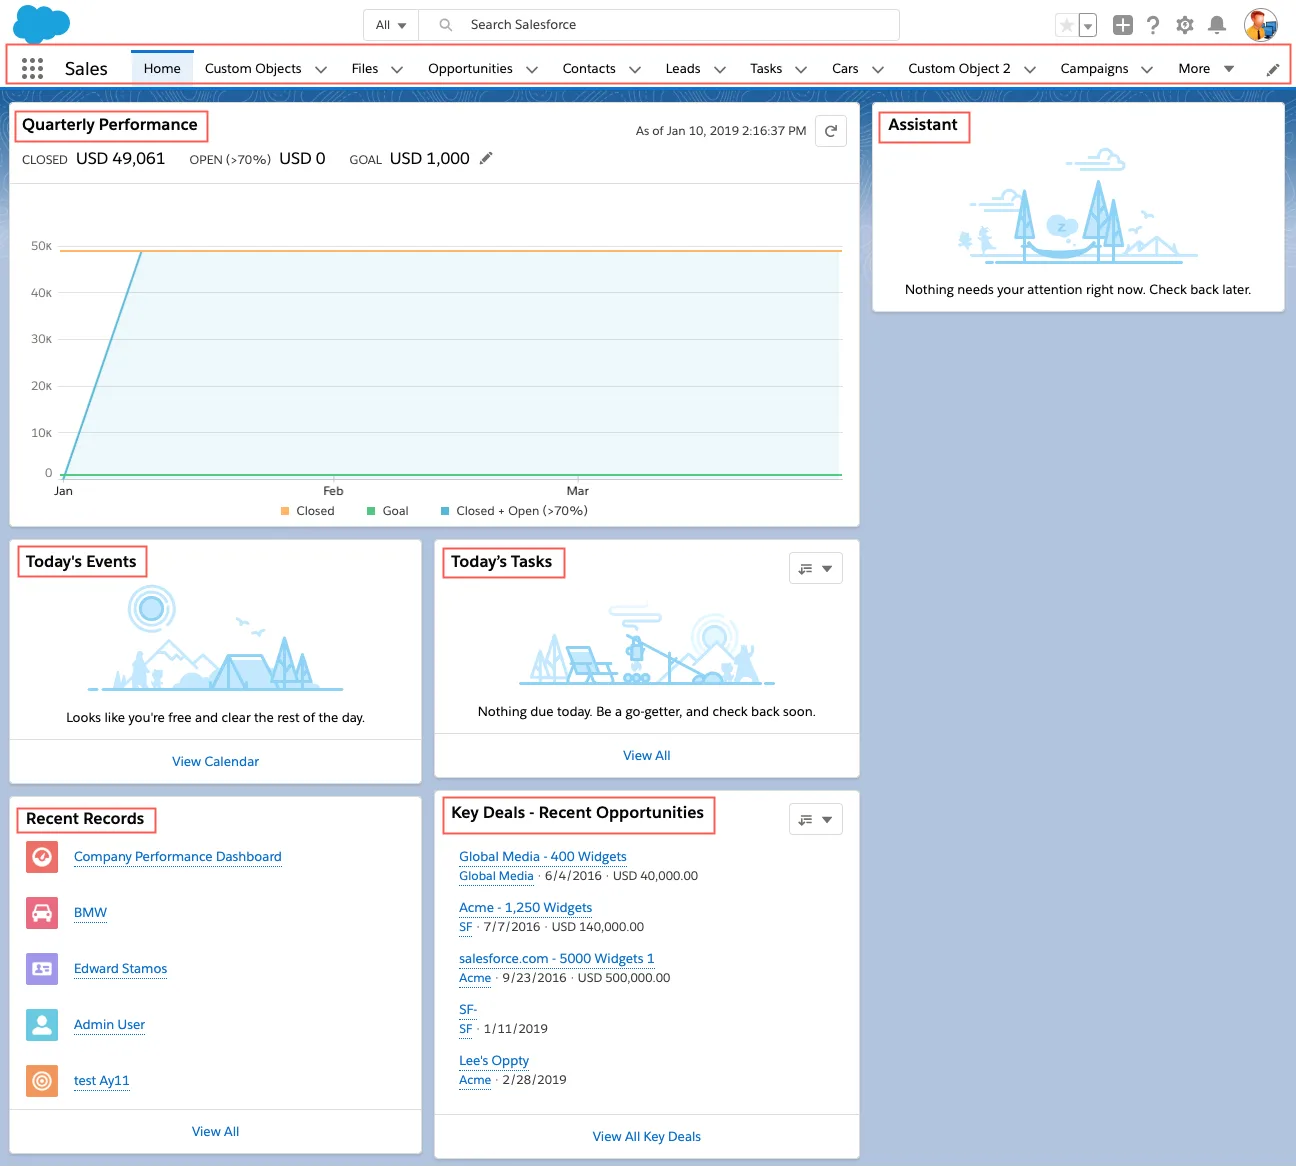Viewport: 1296px width, 1168px height.
Task: Expand the Tasks tab chevron
Action: pos(801,69)
